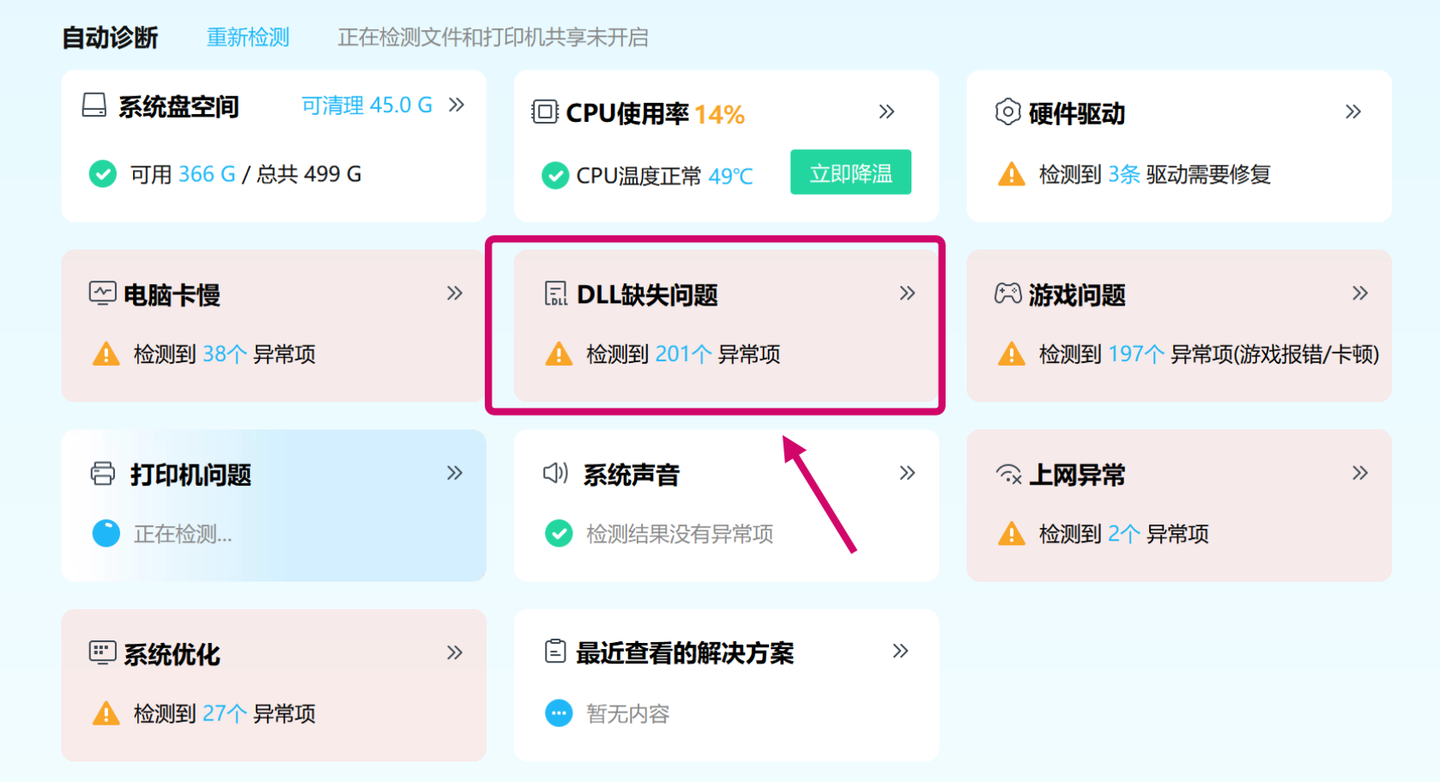This screenshot has height=782, width=1440.
Task: Click the monitor icon on 系统优化 card
Action: click(x=101, y=653)
